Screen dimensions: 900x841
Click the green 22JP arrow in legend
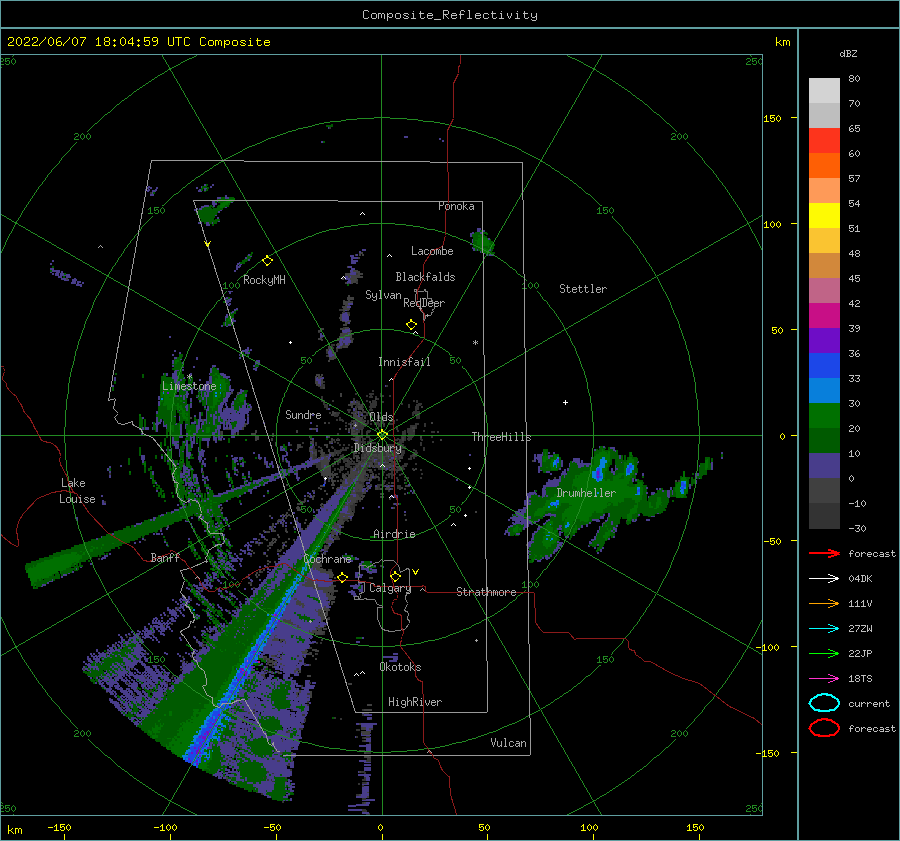tap(824, 653)
